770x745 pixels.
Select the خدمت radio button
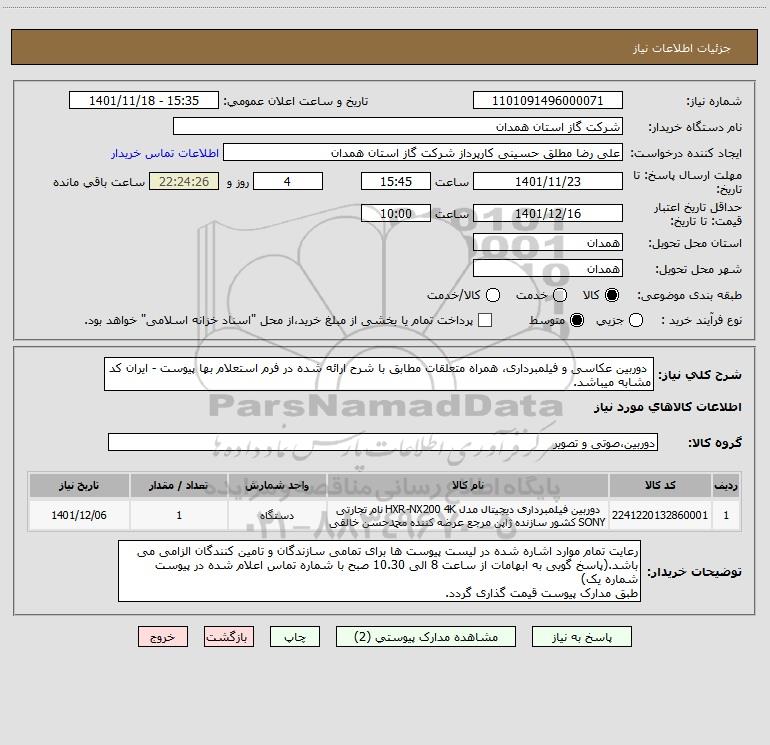[x=560, y=295]
